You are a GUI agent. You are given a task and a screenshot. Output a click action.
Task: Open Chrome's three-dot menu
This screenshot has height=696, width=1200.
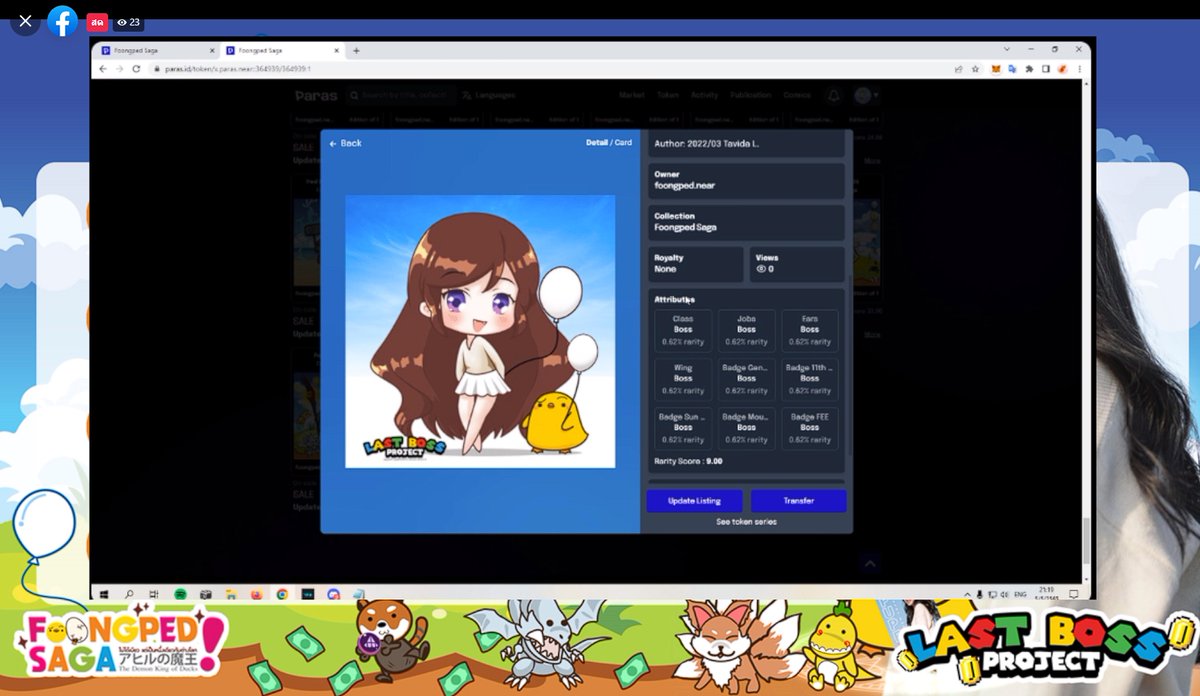[x=1079, y=69]
